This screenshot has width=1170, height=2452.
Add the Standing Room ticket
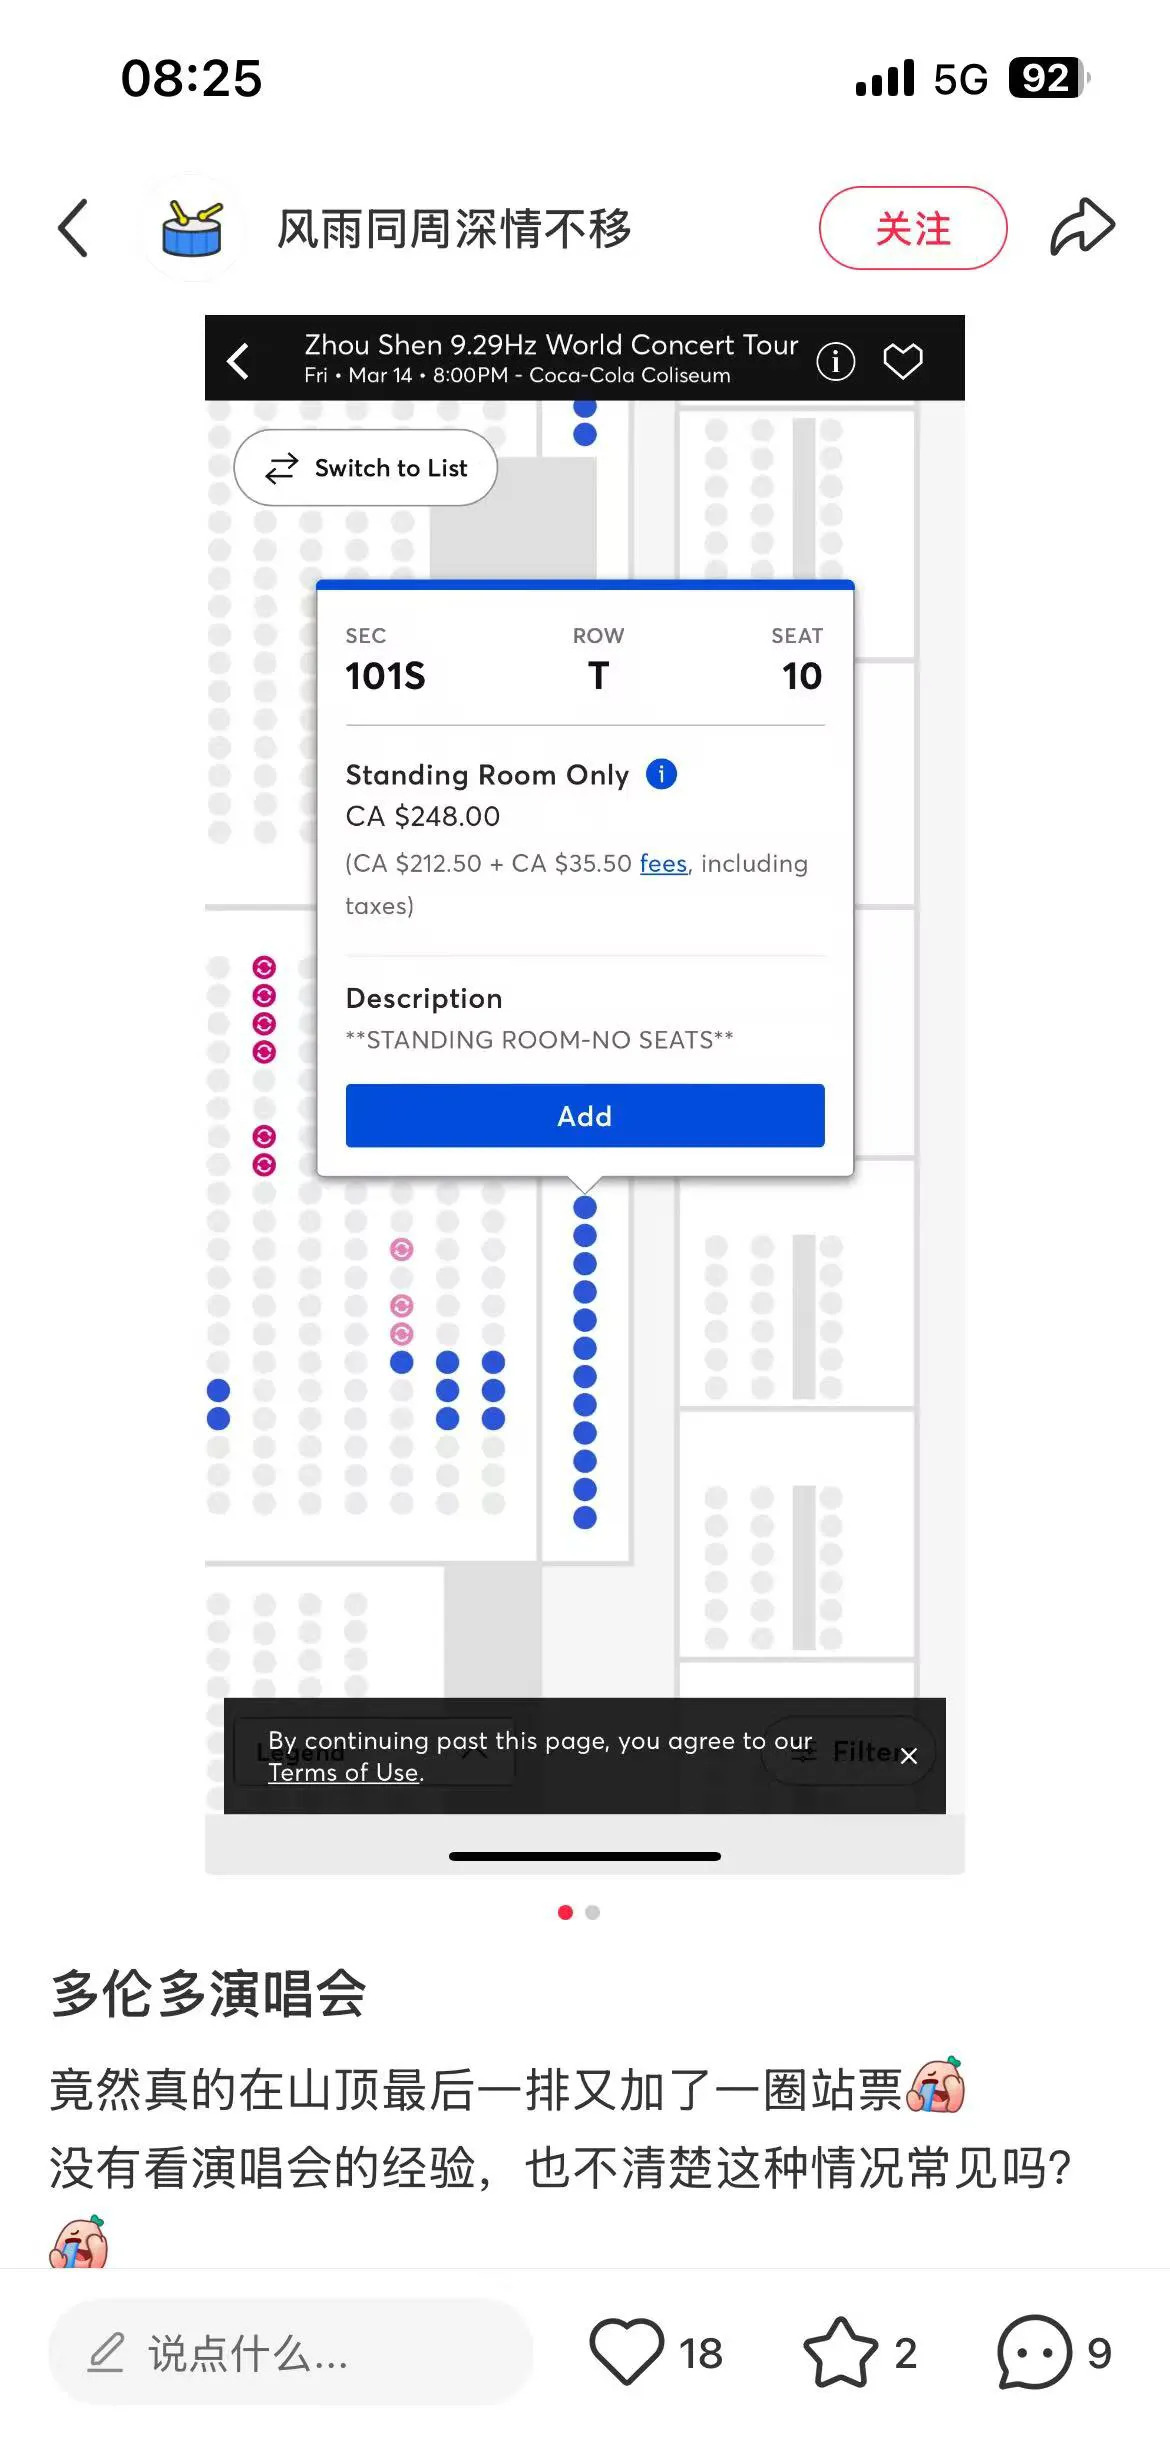[585, 1115]
